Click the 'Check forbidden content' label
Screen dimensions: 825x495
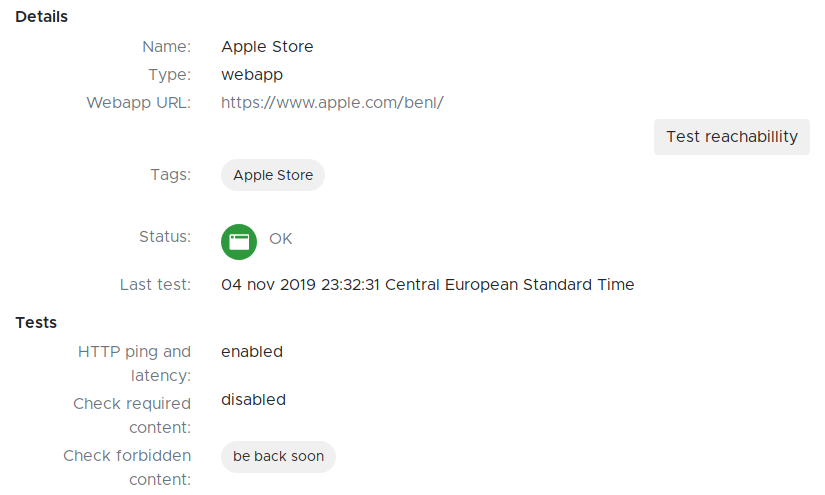point(127,467)
